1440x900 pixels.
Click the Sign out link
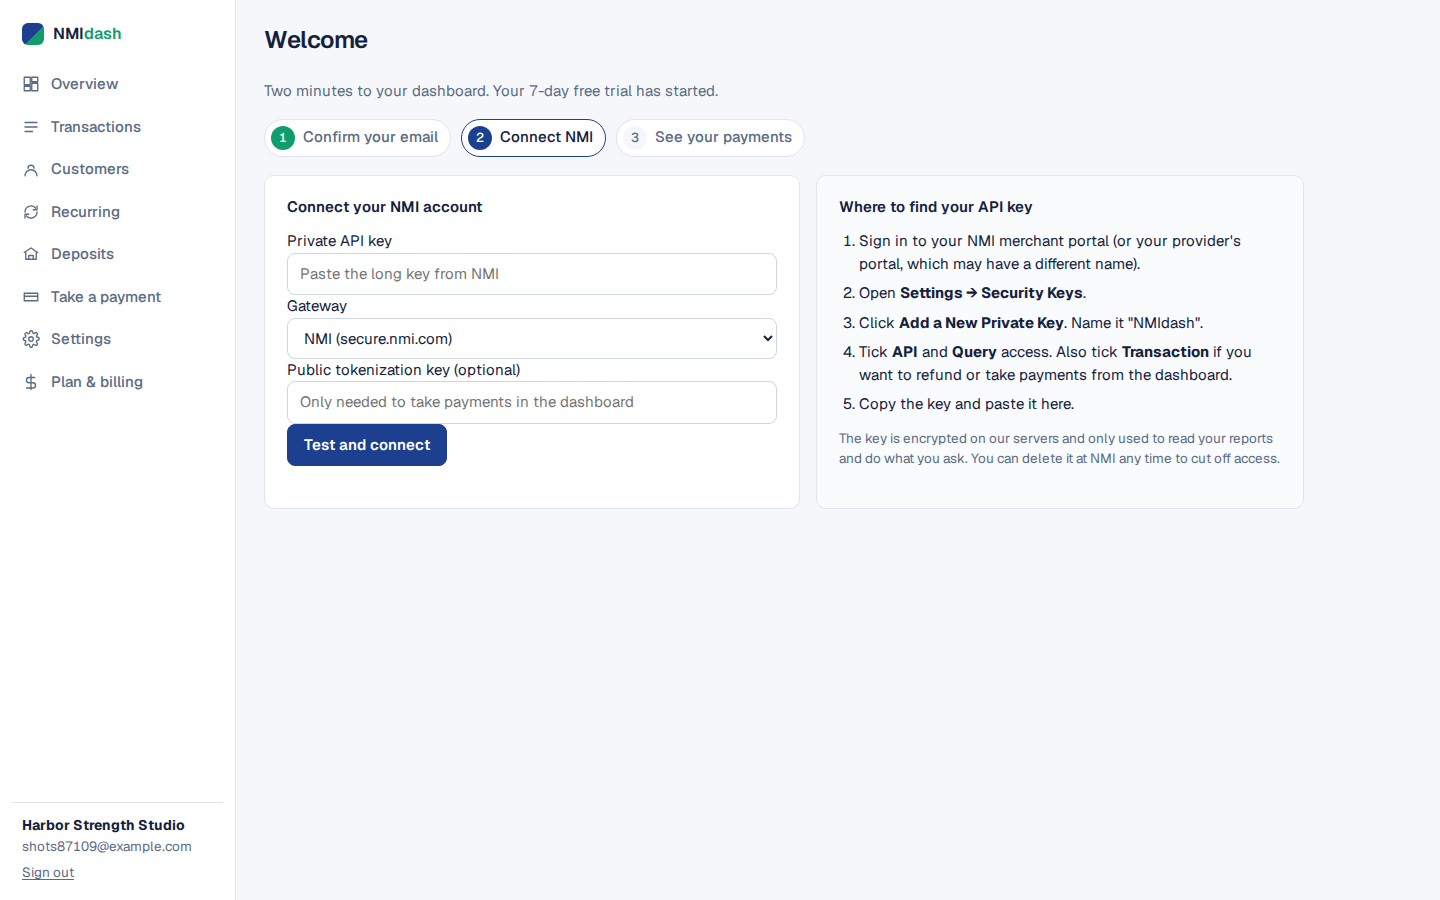(48, 873)
